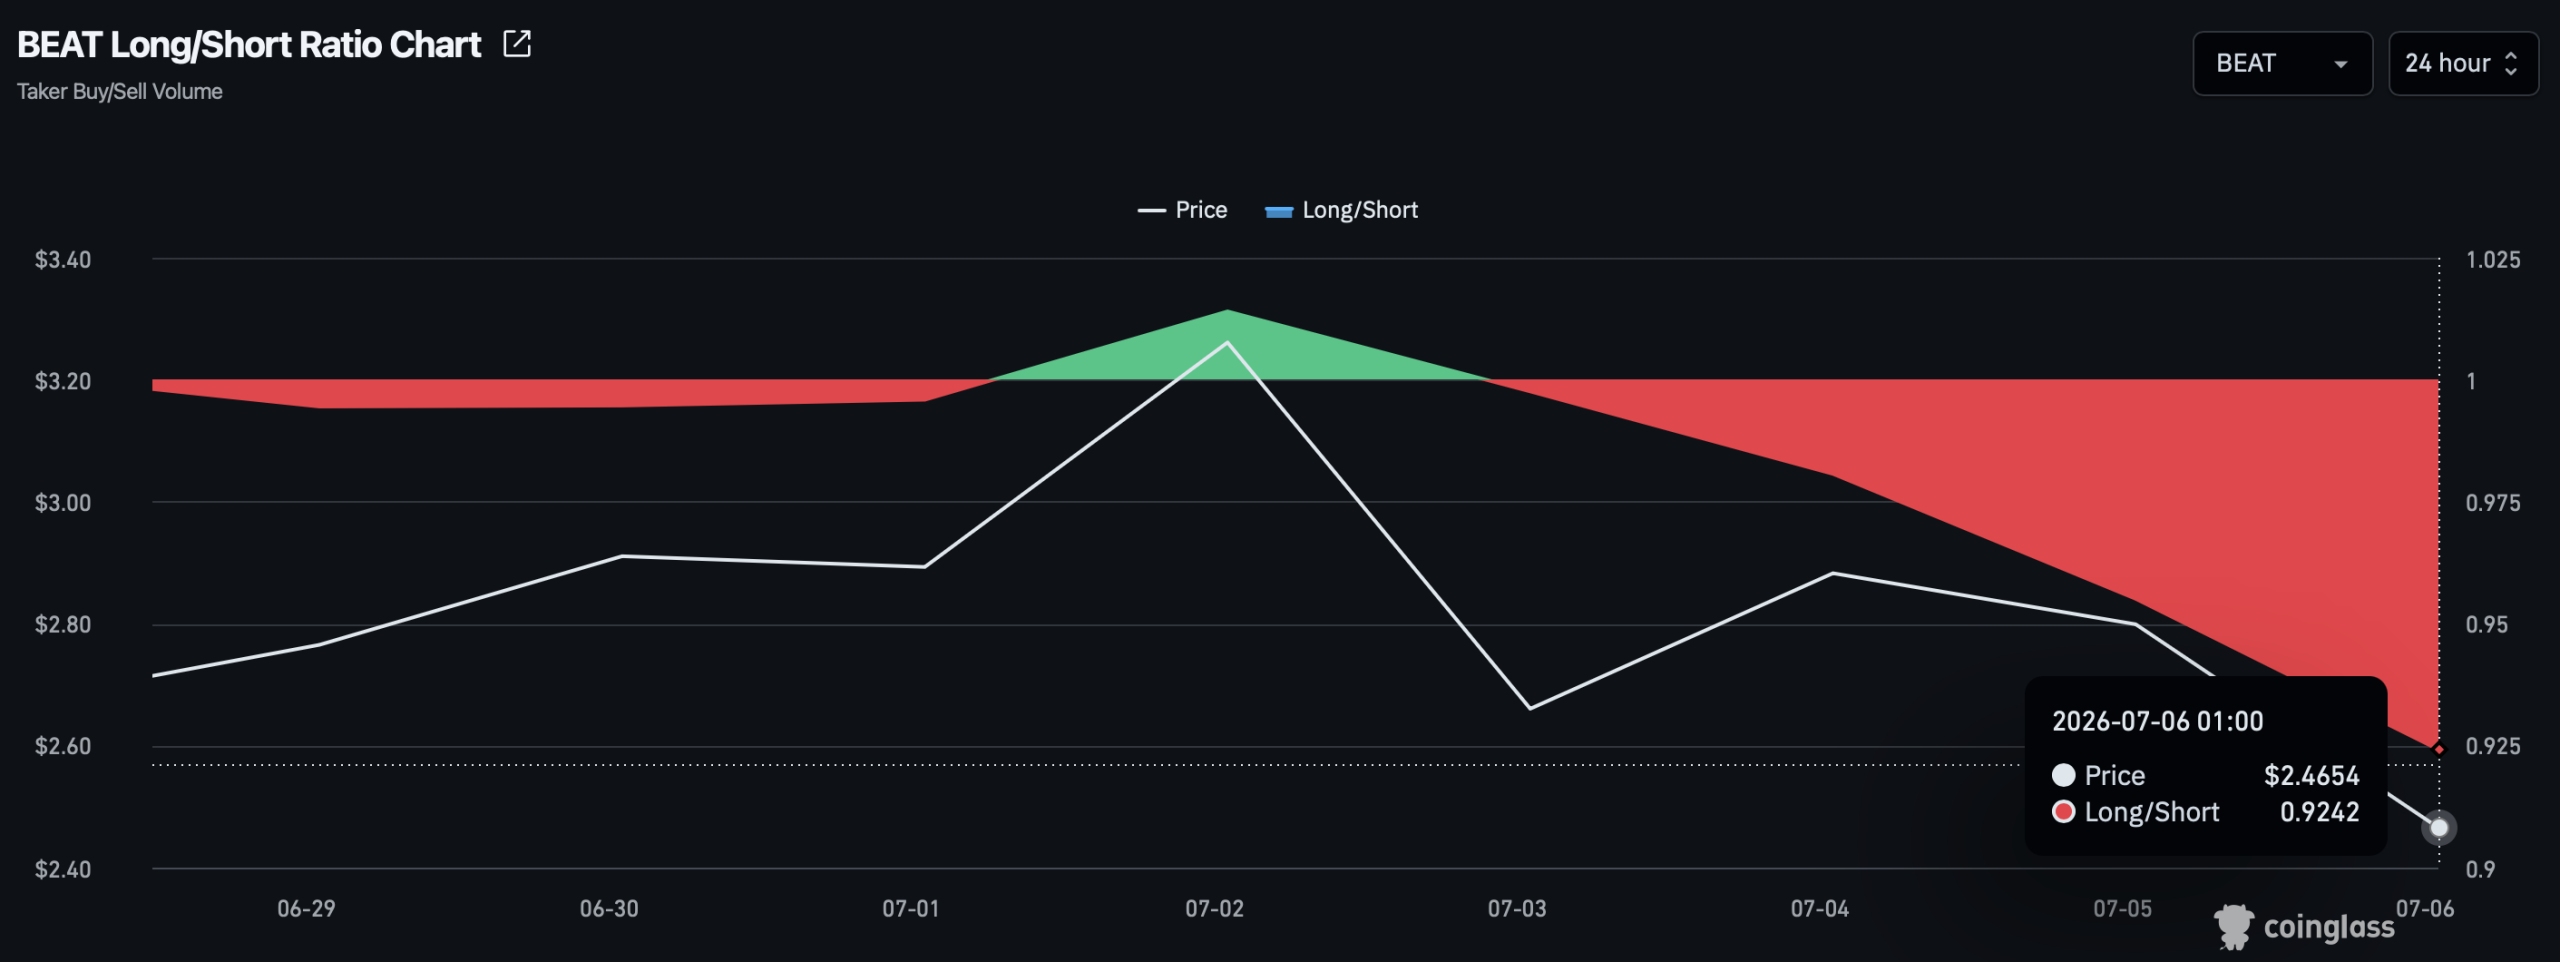2560x962 pixels.
Task: Click the $2.80 price axis label
Action: point(63,625)
